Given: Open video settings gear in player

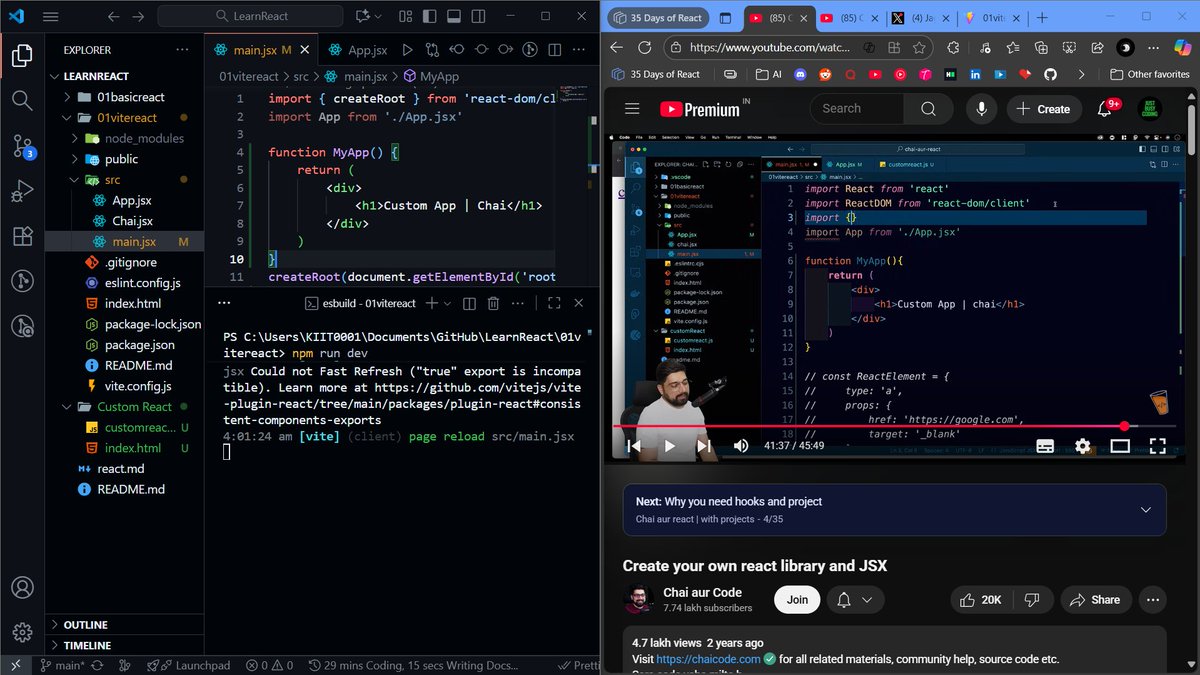Looking at the screenshot, I should pyautogui.click(x=1082, y=446).
